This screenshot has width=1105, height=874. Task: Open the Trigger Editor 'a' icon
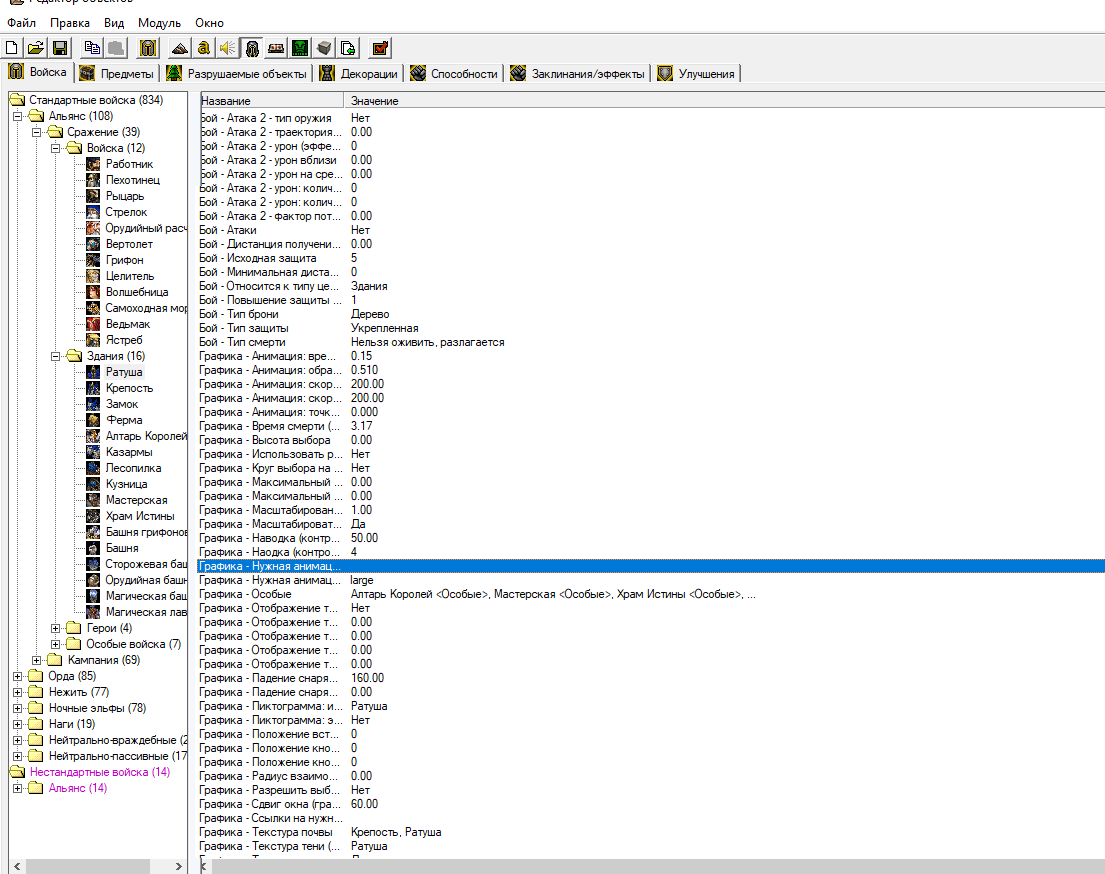tap(204, 48)
